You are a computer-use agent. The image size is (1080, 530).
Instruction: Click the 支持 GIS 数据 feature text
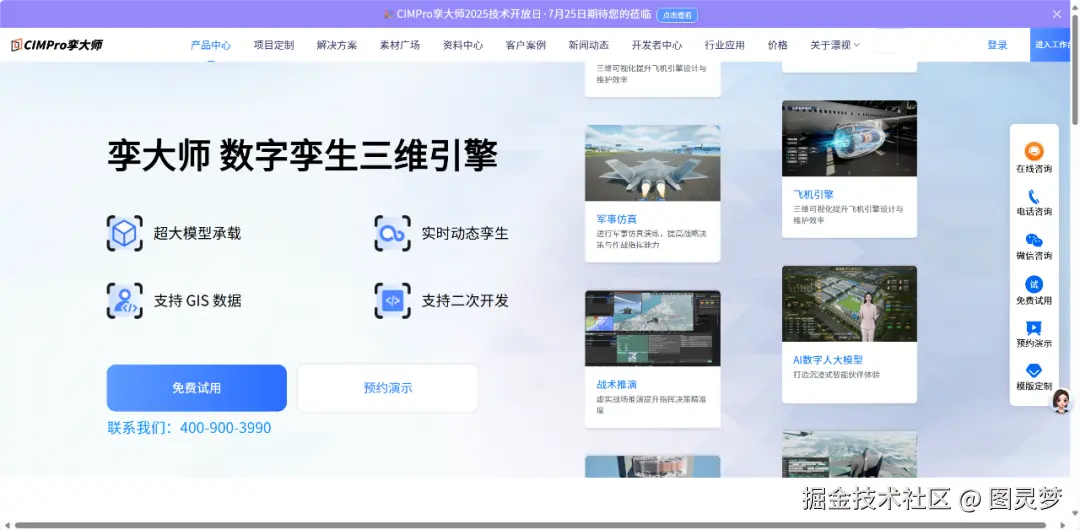pos(197,300)
